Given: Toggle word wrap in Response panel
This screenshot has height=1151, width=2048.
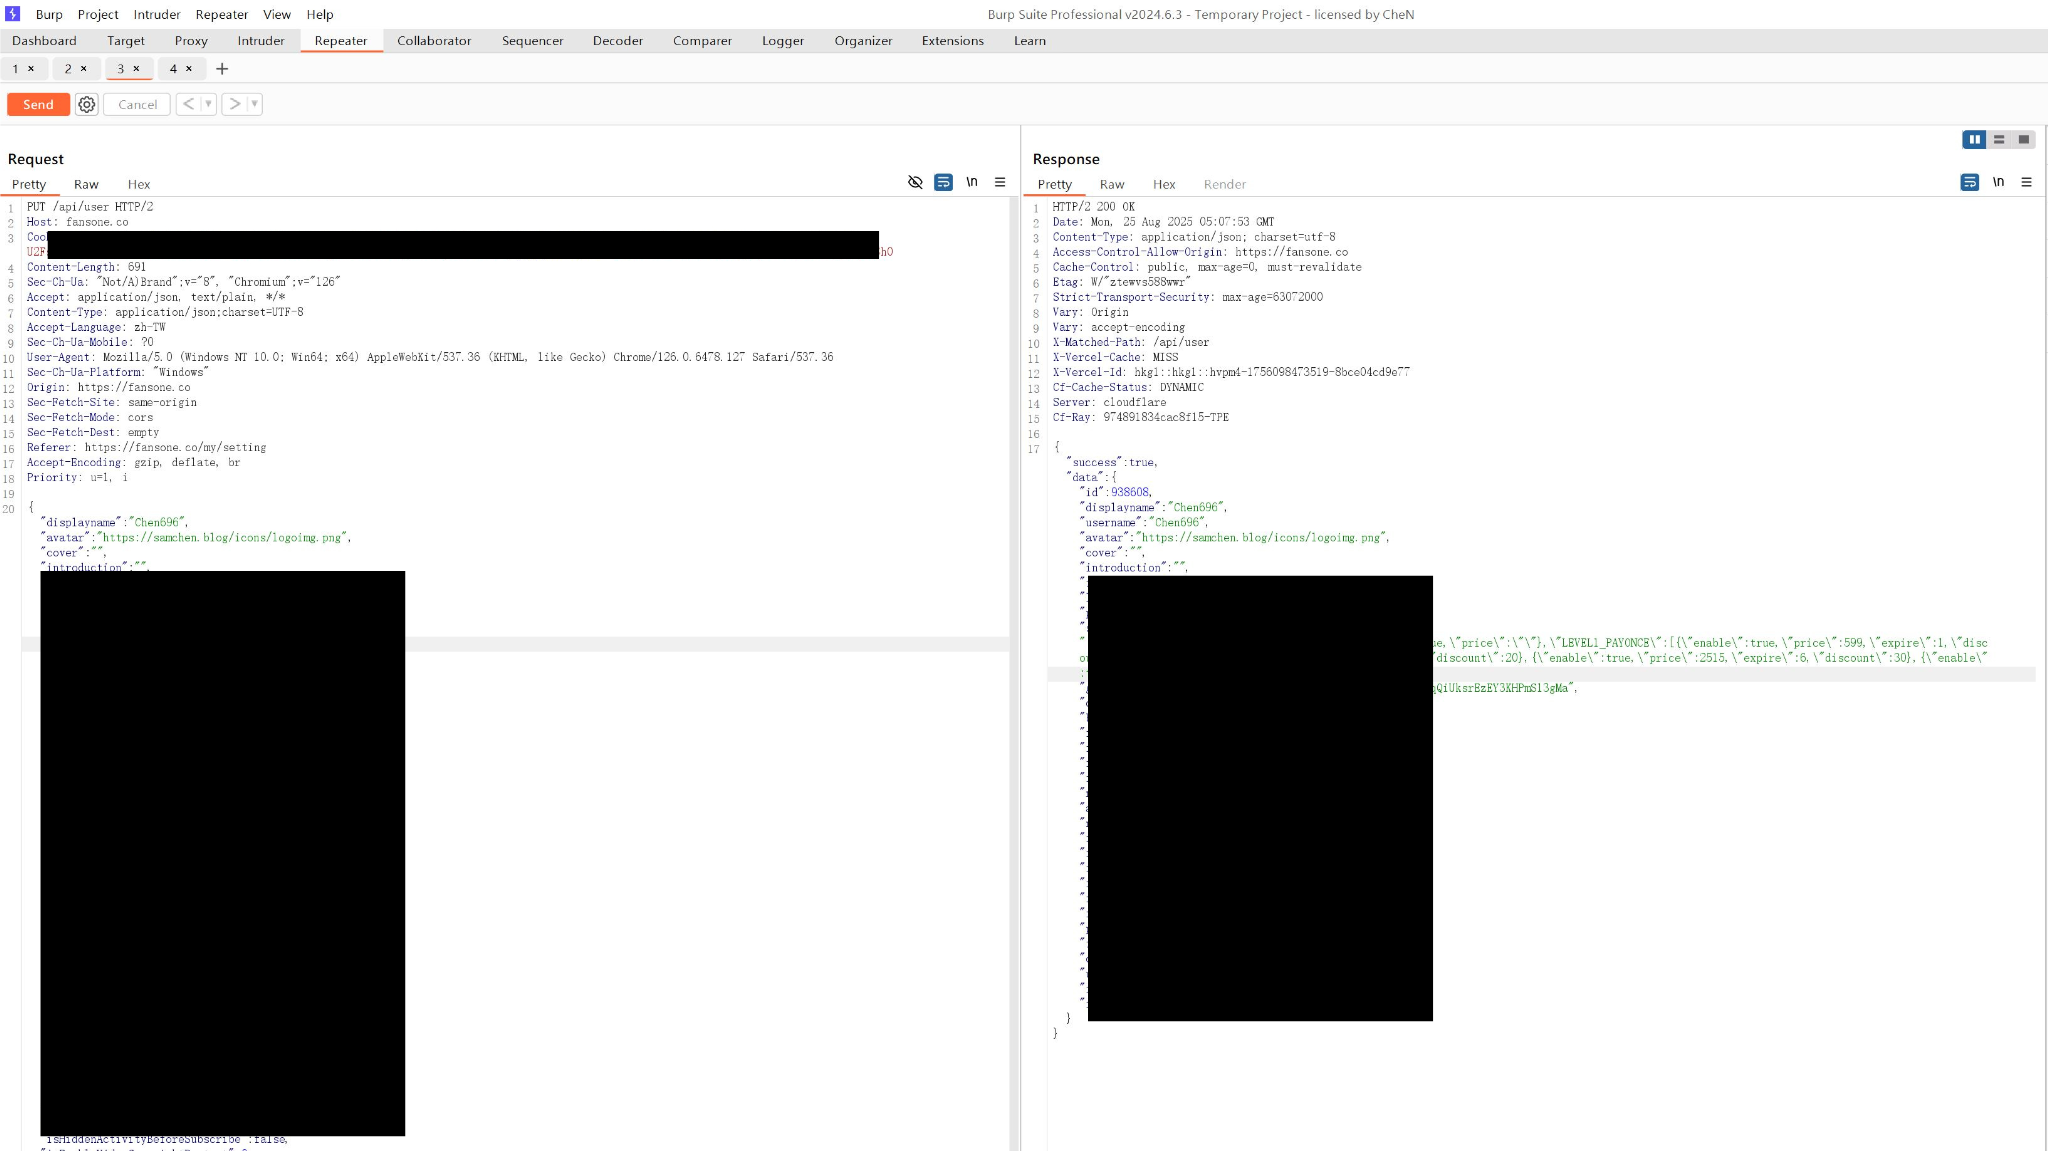Looking at the screenshot, I should point(1969,182).
